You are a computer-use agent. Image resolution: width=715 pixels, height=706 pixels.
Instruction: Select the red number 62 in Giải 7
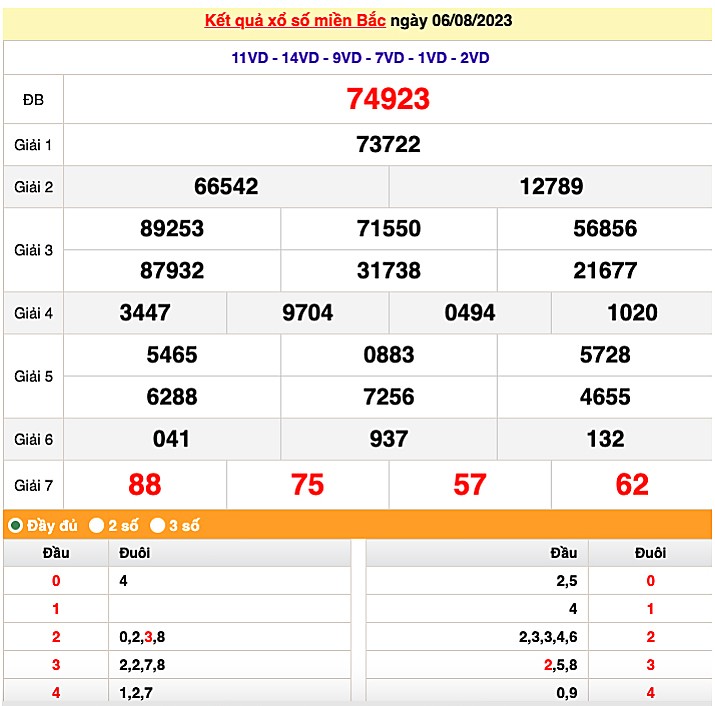click(632, 485)
